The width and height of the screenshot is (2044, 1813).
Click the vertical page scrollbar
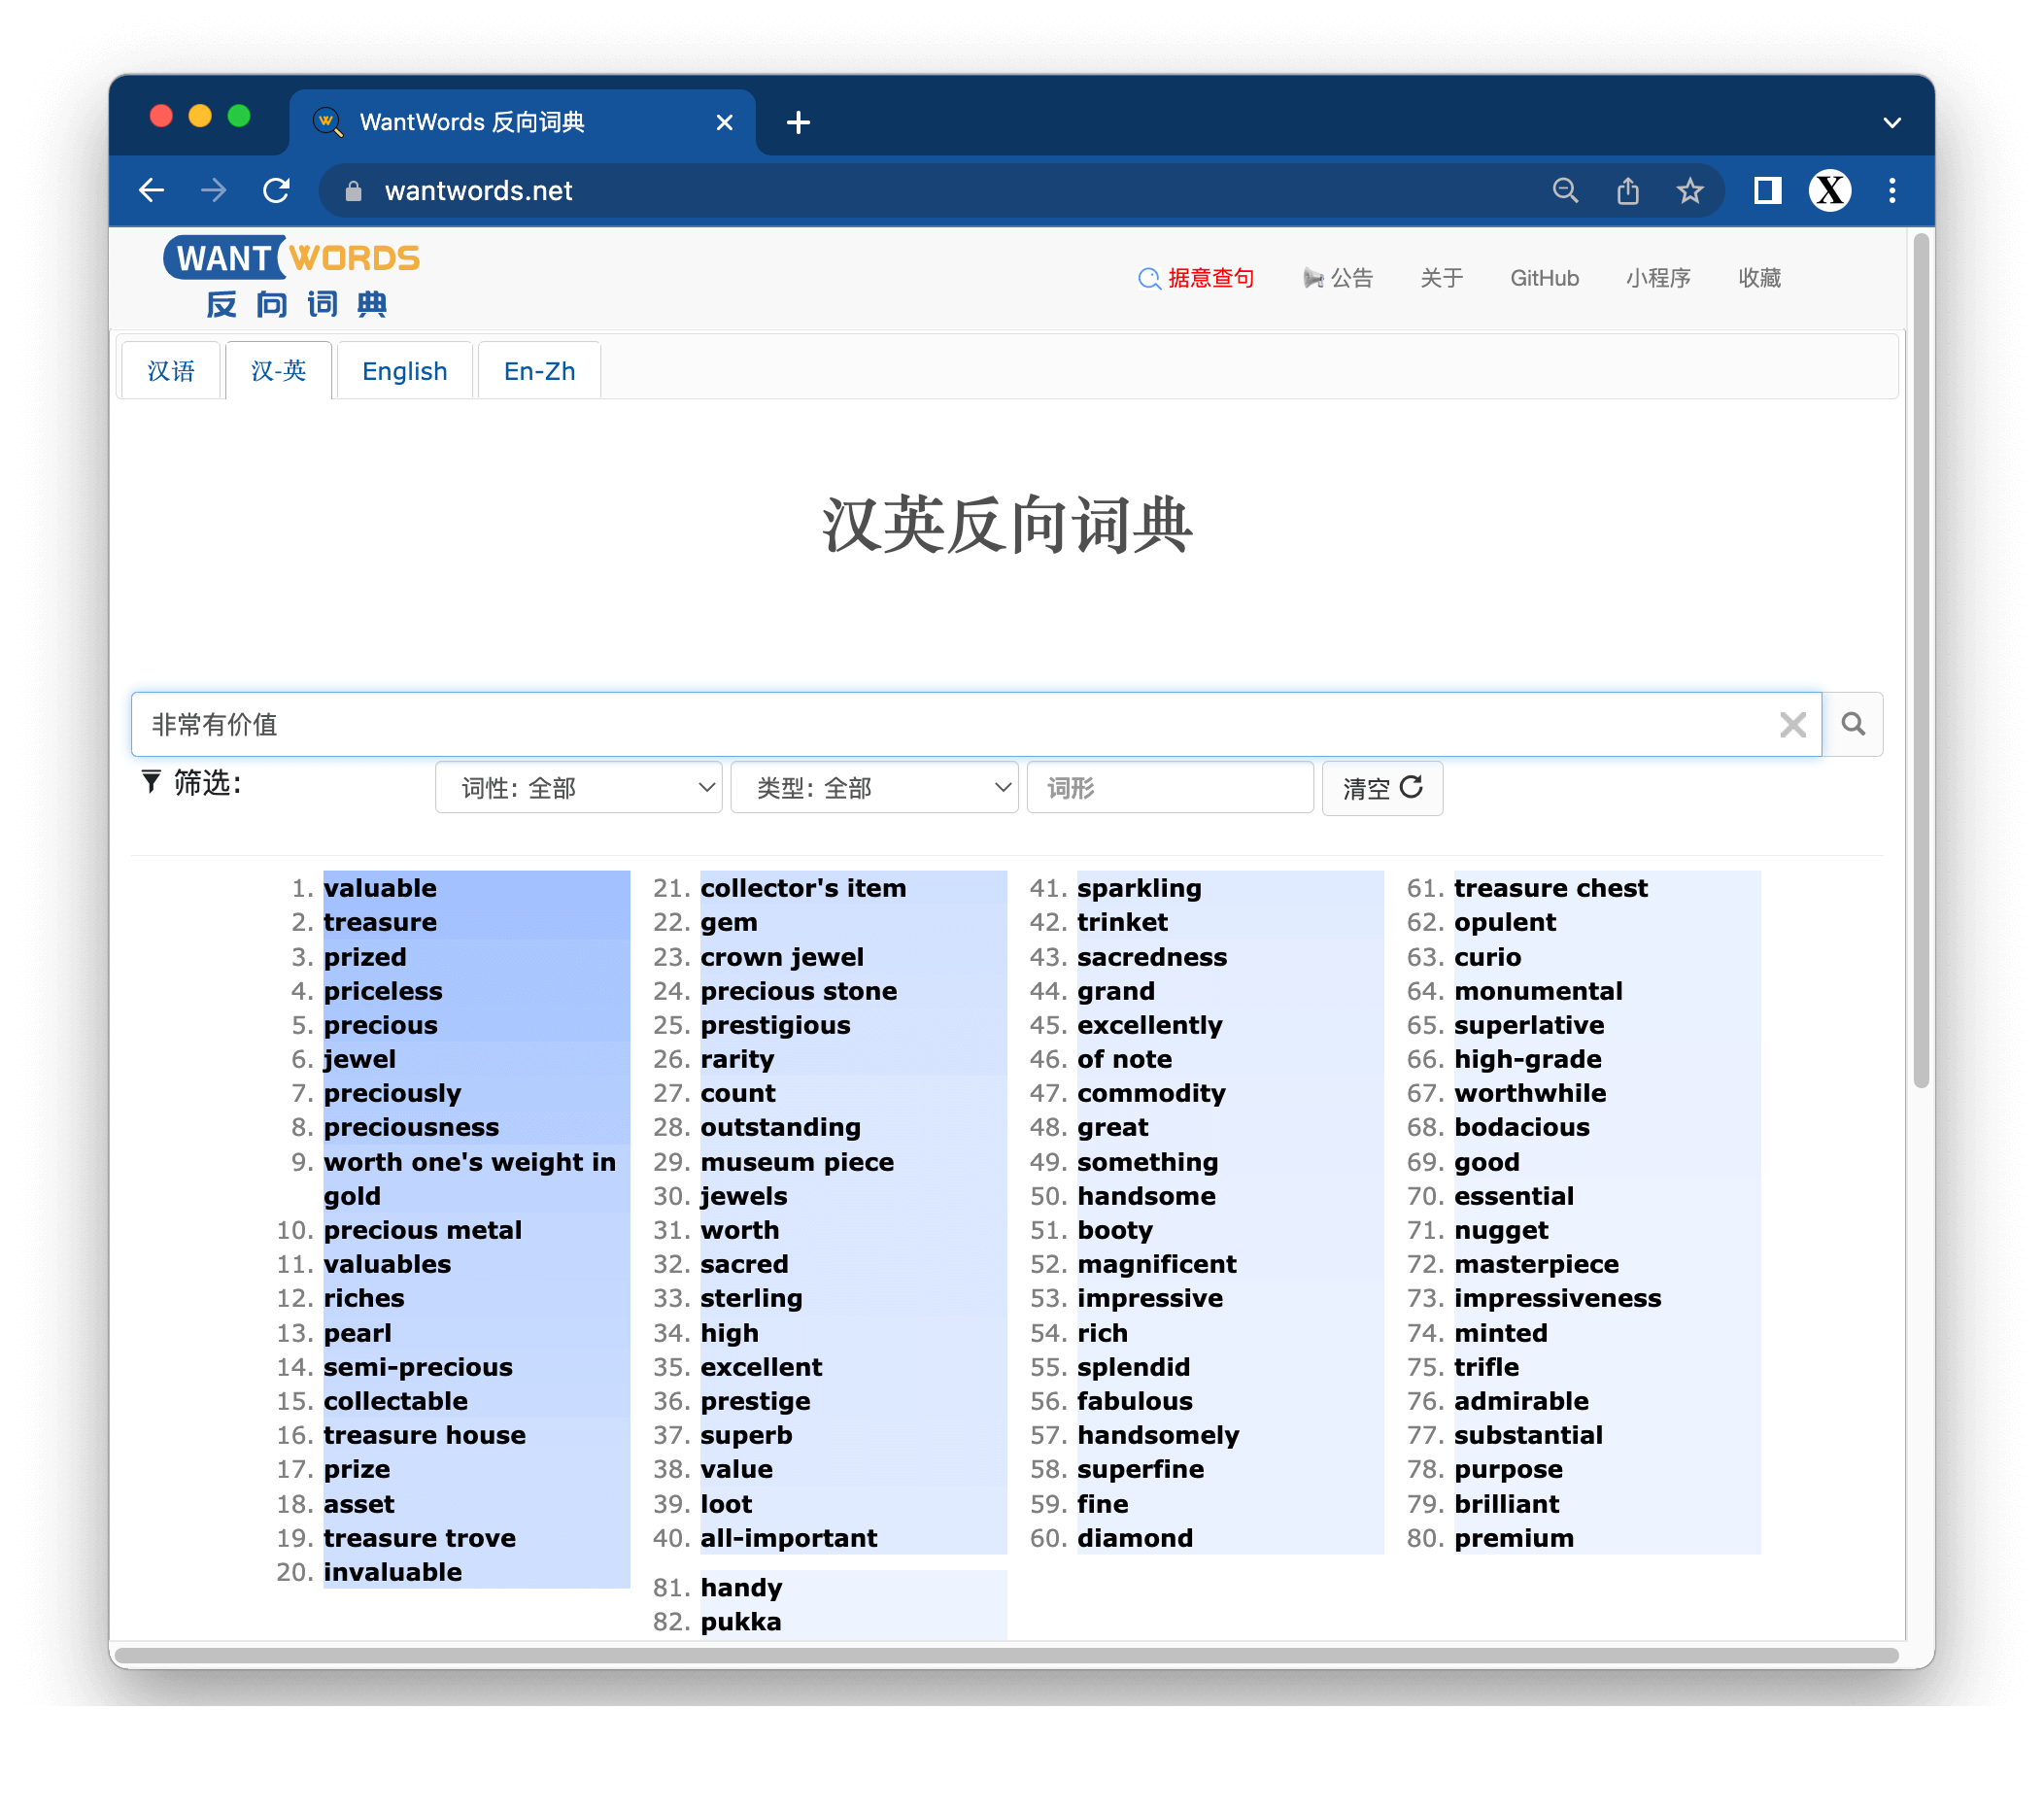pos(1920,660)
